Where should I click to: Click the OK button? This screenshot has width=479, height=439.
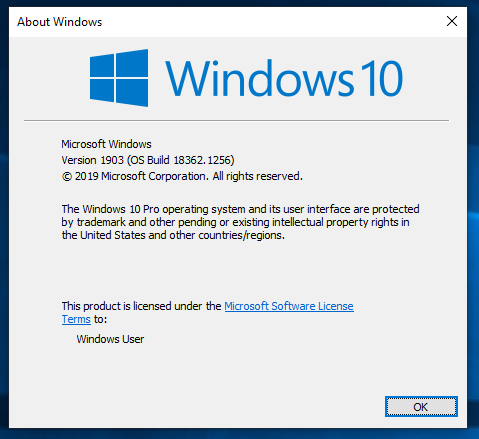click(x=421, y=406)
